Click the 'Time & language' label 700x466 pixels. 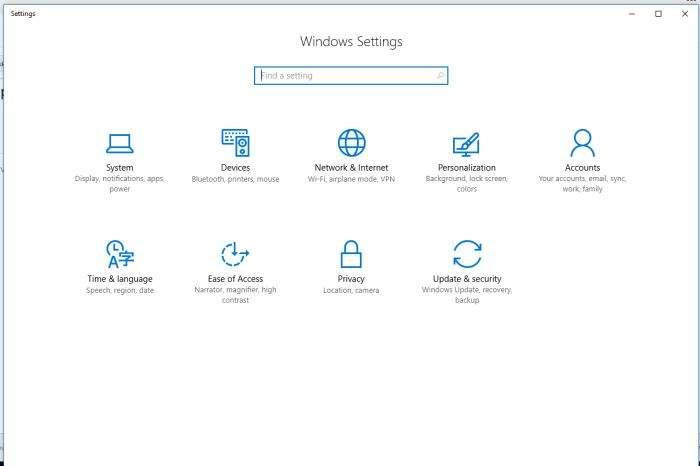coord(120,279)
